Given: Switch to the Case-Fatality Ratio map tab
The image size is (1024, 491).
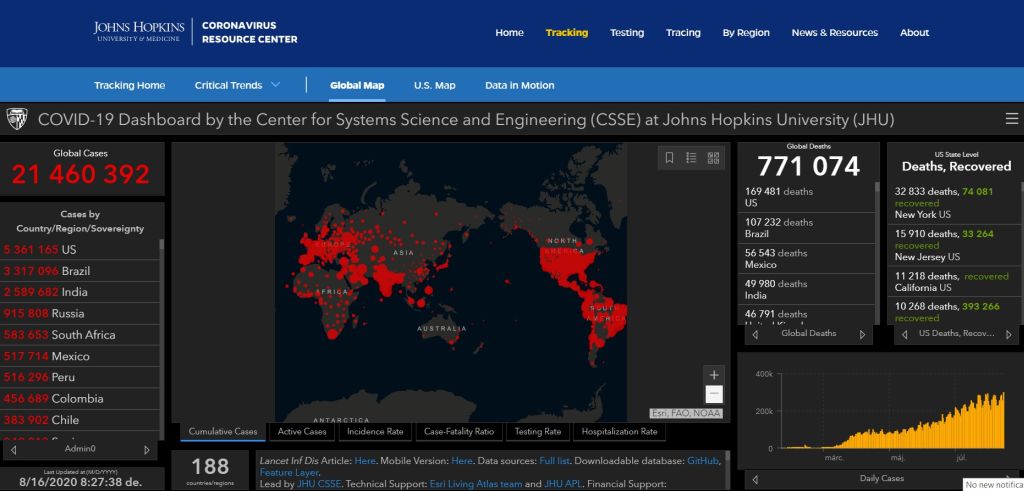Looking at the screenshot, I should coord(459,432).
